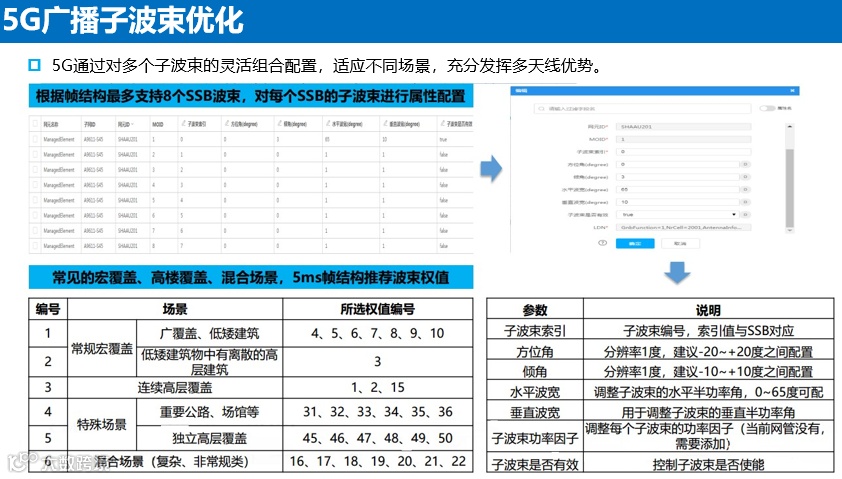Close the 编辑 dialog with the X

(x=792, y=91)
